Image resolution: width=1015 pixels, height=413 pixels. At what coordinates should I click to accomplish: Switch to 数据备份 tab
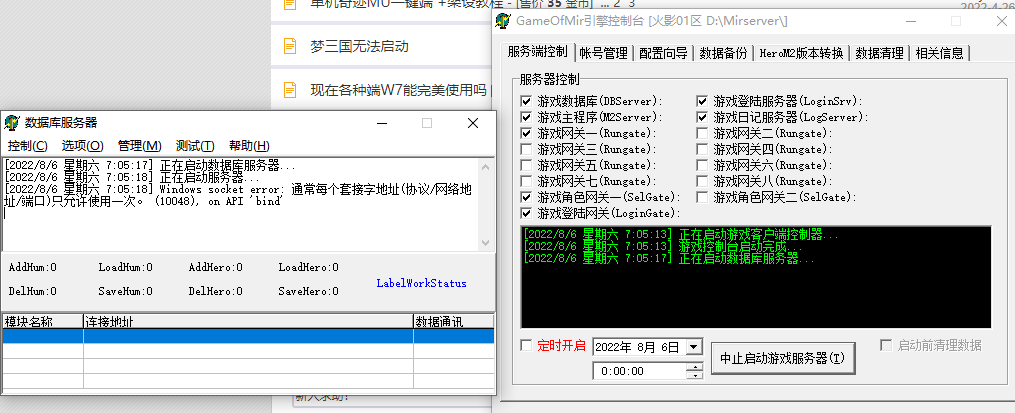click(x=723, y=53)
